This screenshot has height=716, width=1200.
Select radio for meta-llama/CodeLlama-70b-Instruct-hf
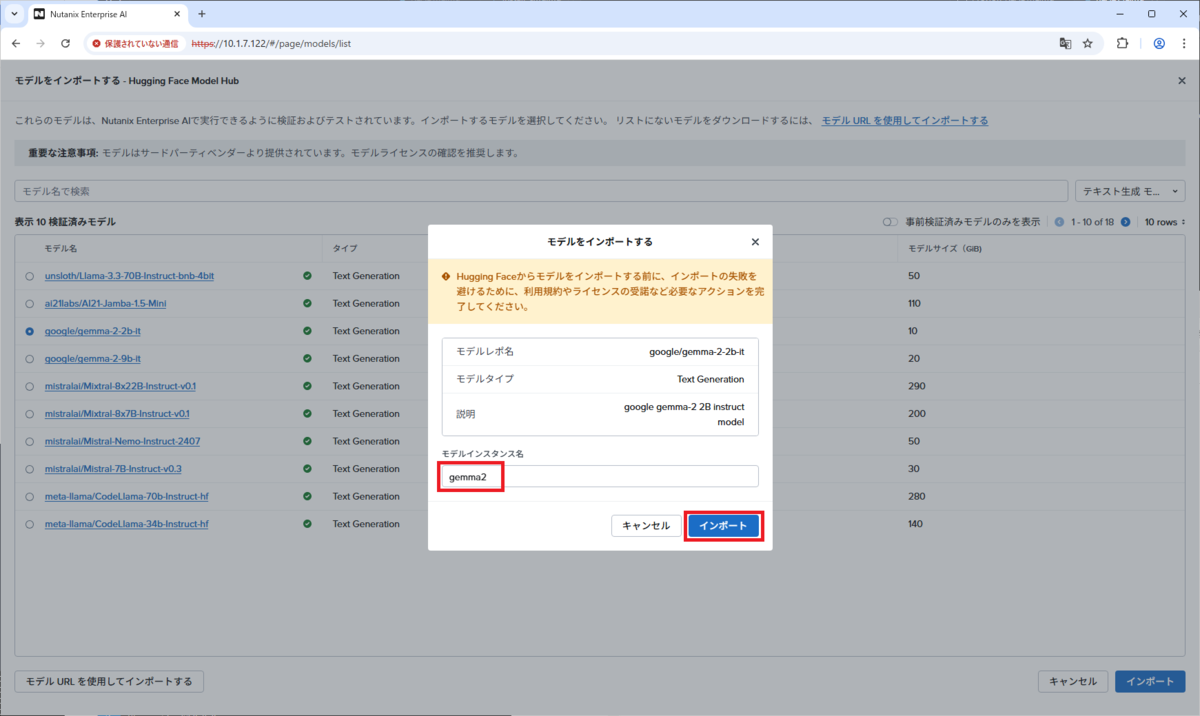tap(29, 496)
